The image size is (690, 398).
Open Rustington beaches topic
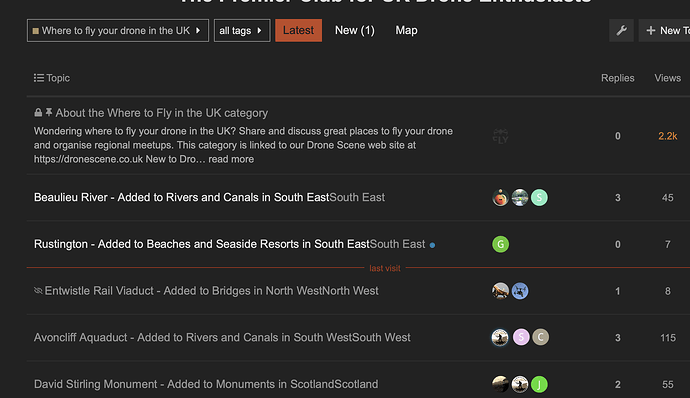202,244
